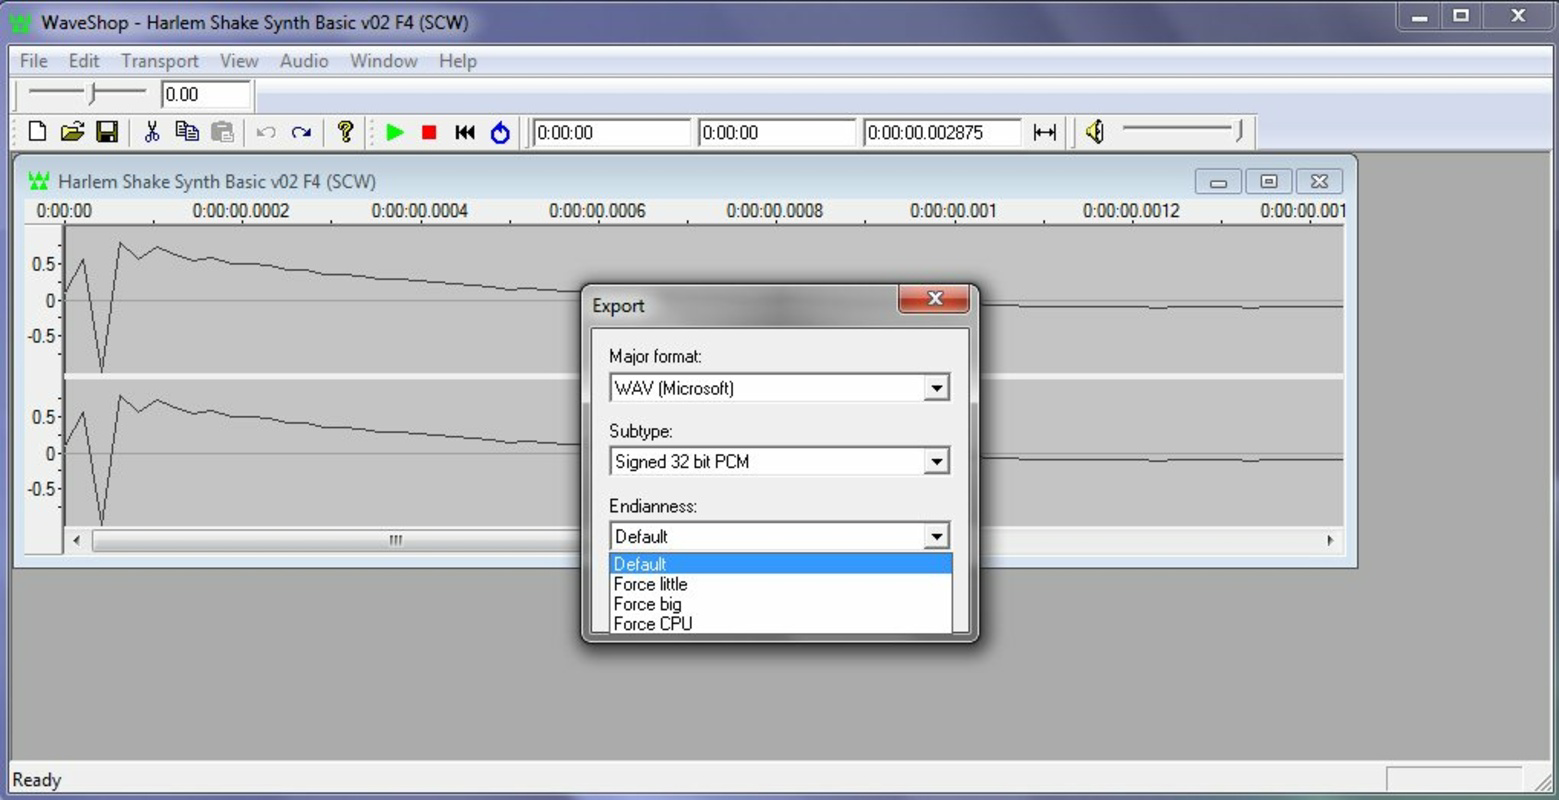The image size is (1559, 800).
Task: Choose Force little endianness option
Action: pyautogui.click(x=780, y=584)
